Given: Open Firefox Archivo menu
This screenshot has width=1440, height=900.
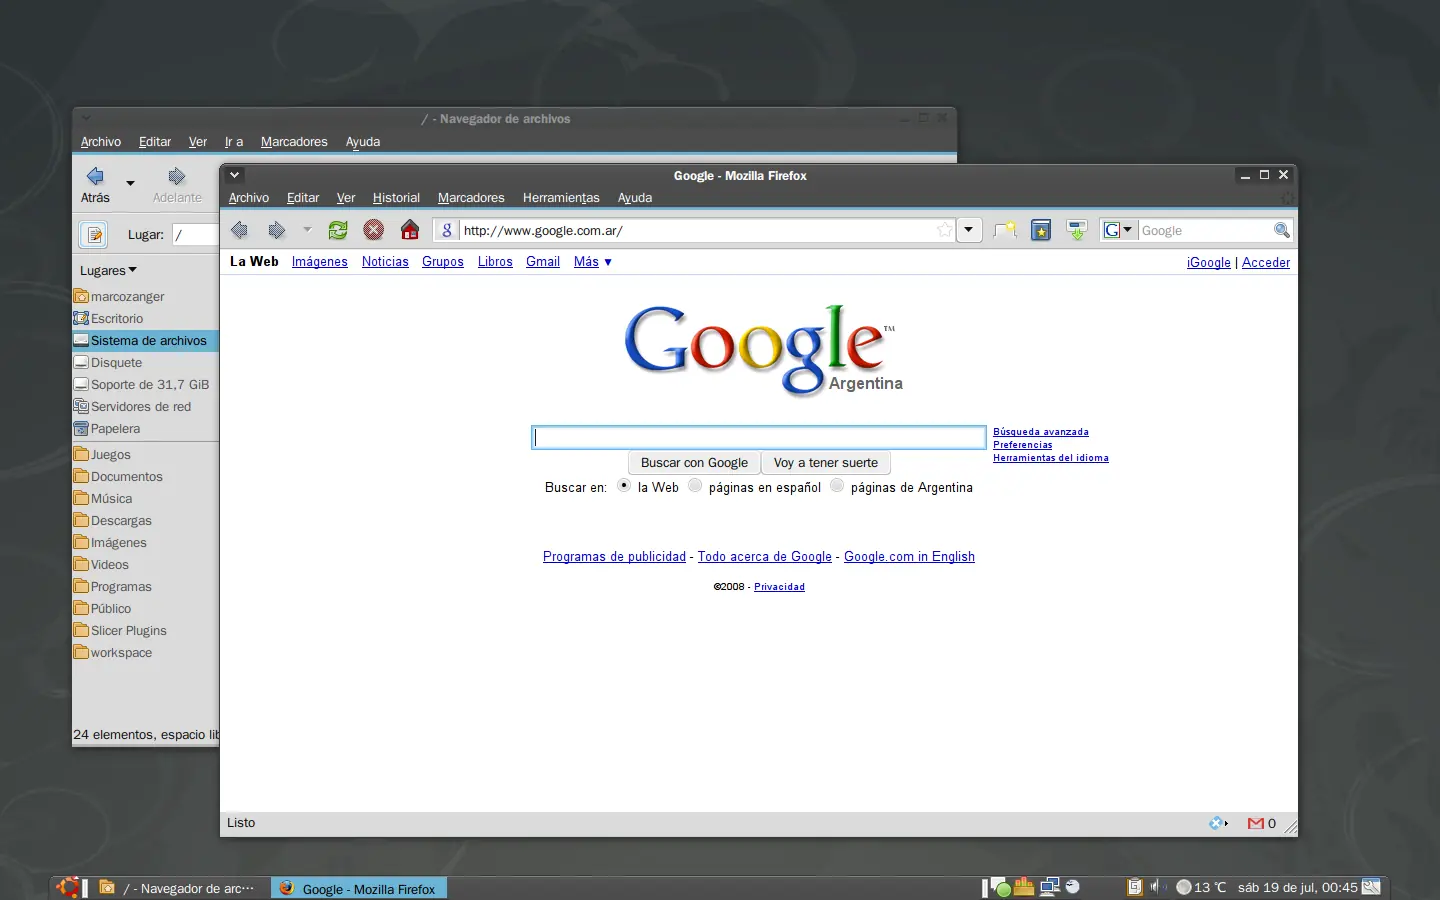Looking at the screenshot, I should click(x=249, y=198).
